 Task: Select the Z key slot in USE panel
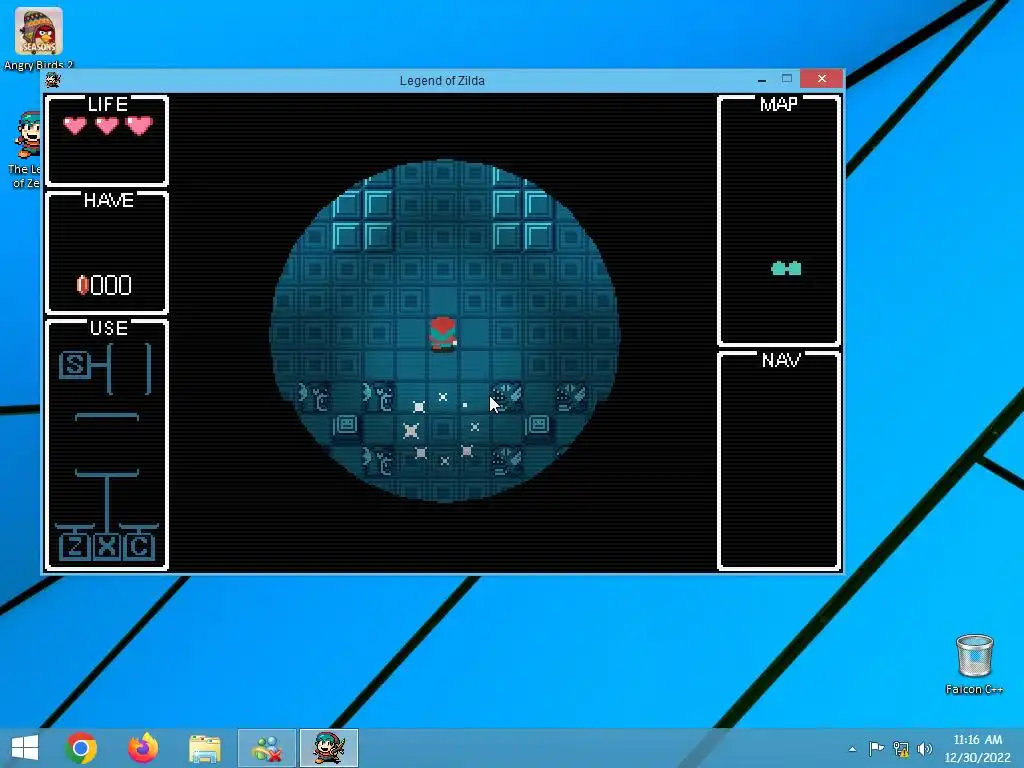75,547
